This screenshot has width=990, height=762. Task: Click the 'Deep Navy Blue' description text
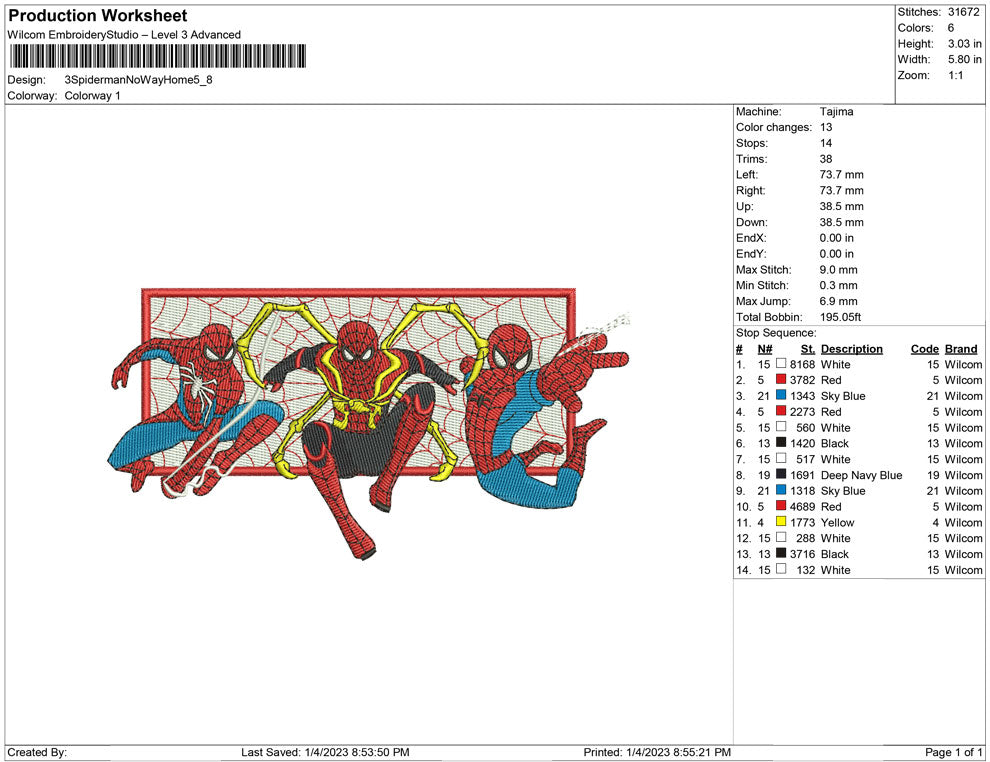pos(861,475)
